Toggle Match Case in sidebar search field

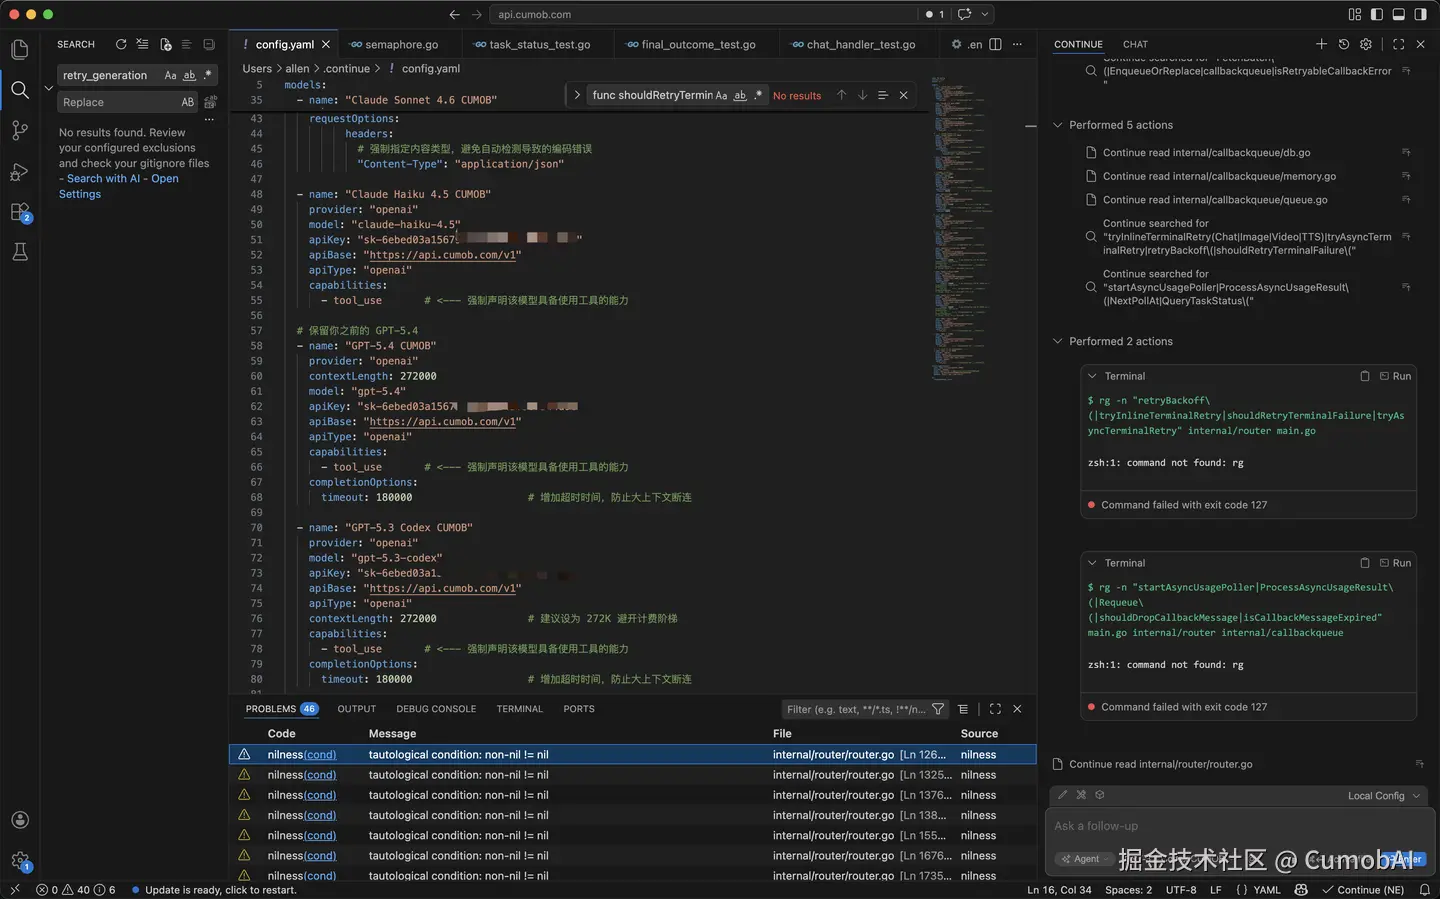pos(170,75)
